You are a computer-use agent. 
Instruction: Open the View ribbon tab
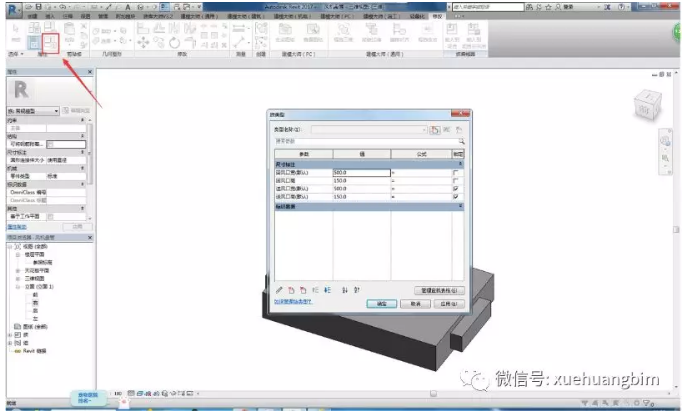[85, 16]
